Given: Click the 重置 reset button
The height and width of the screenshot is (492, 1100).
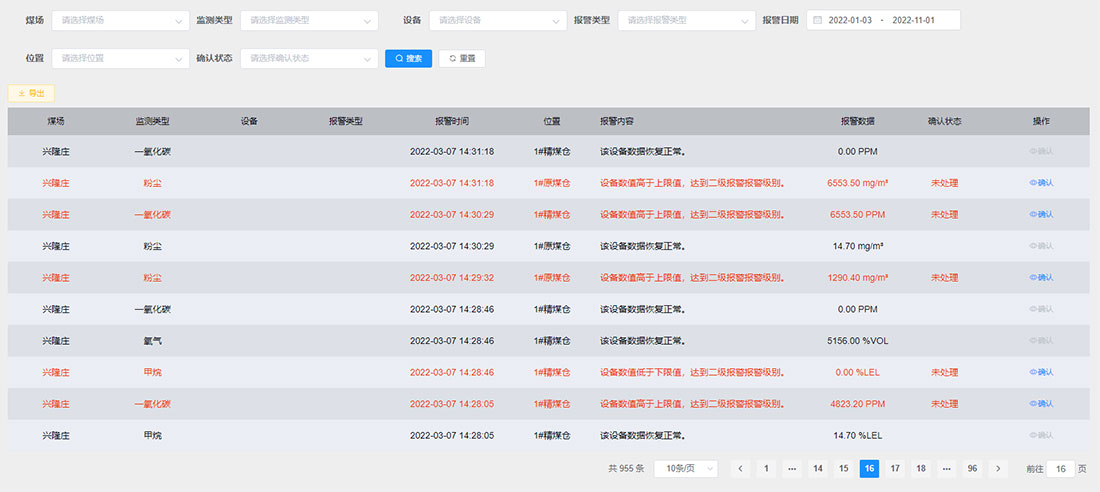Looking at the screenshot, I should [462, 59].
